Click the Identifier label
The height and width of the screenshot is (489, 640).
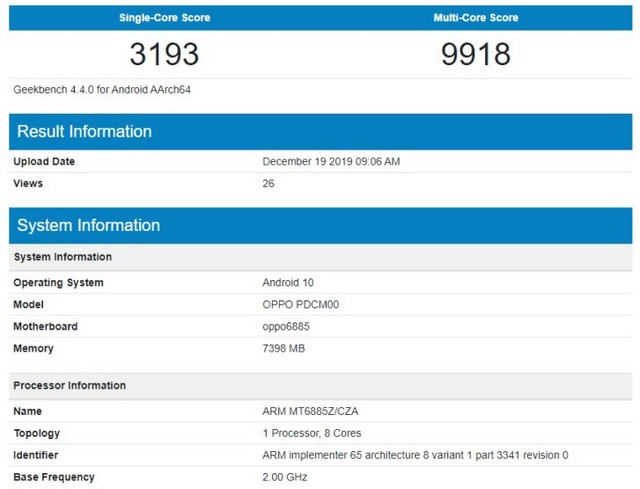[x=36, y=455]
